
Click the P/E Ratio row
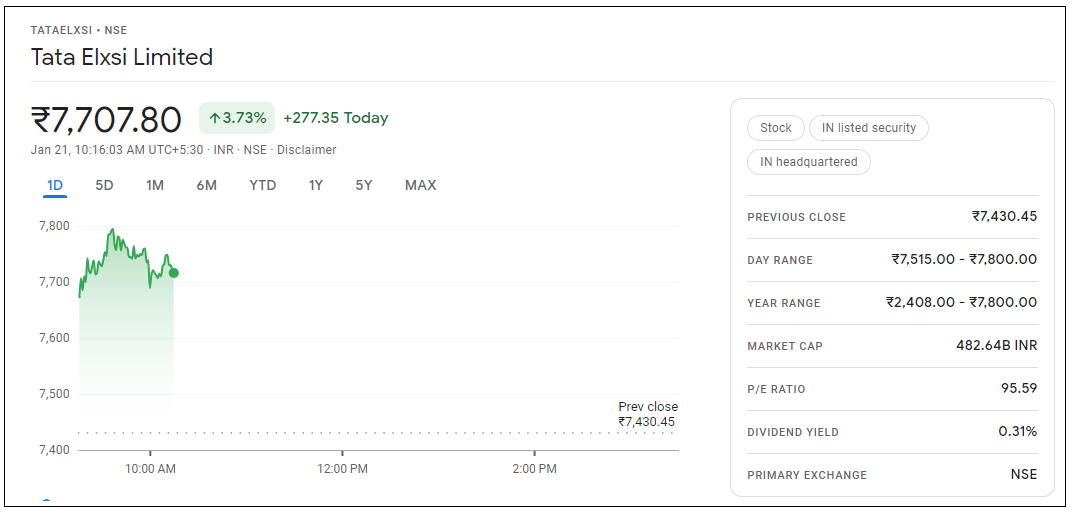click(891, 389)
